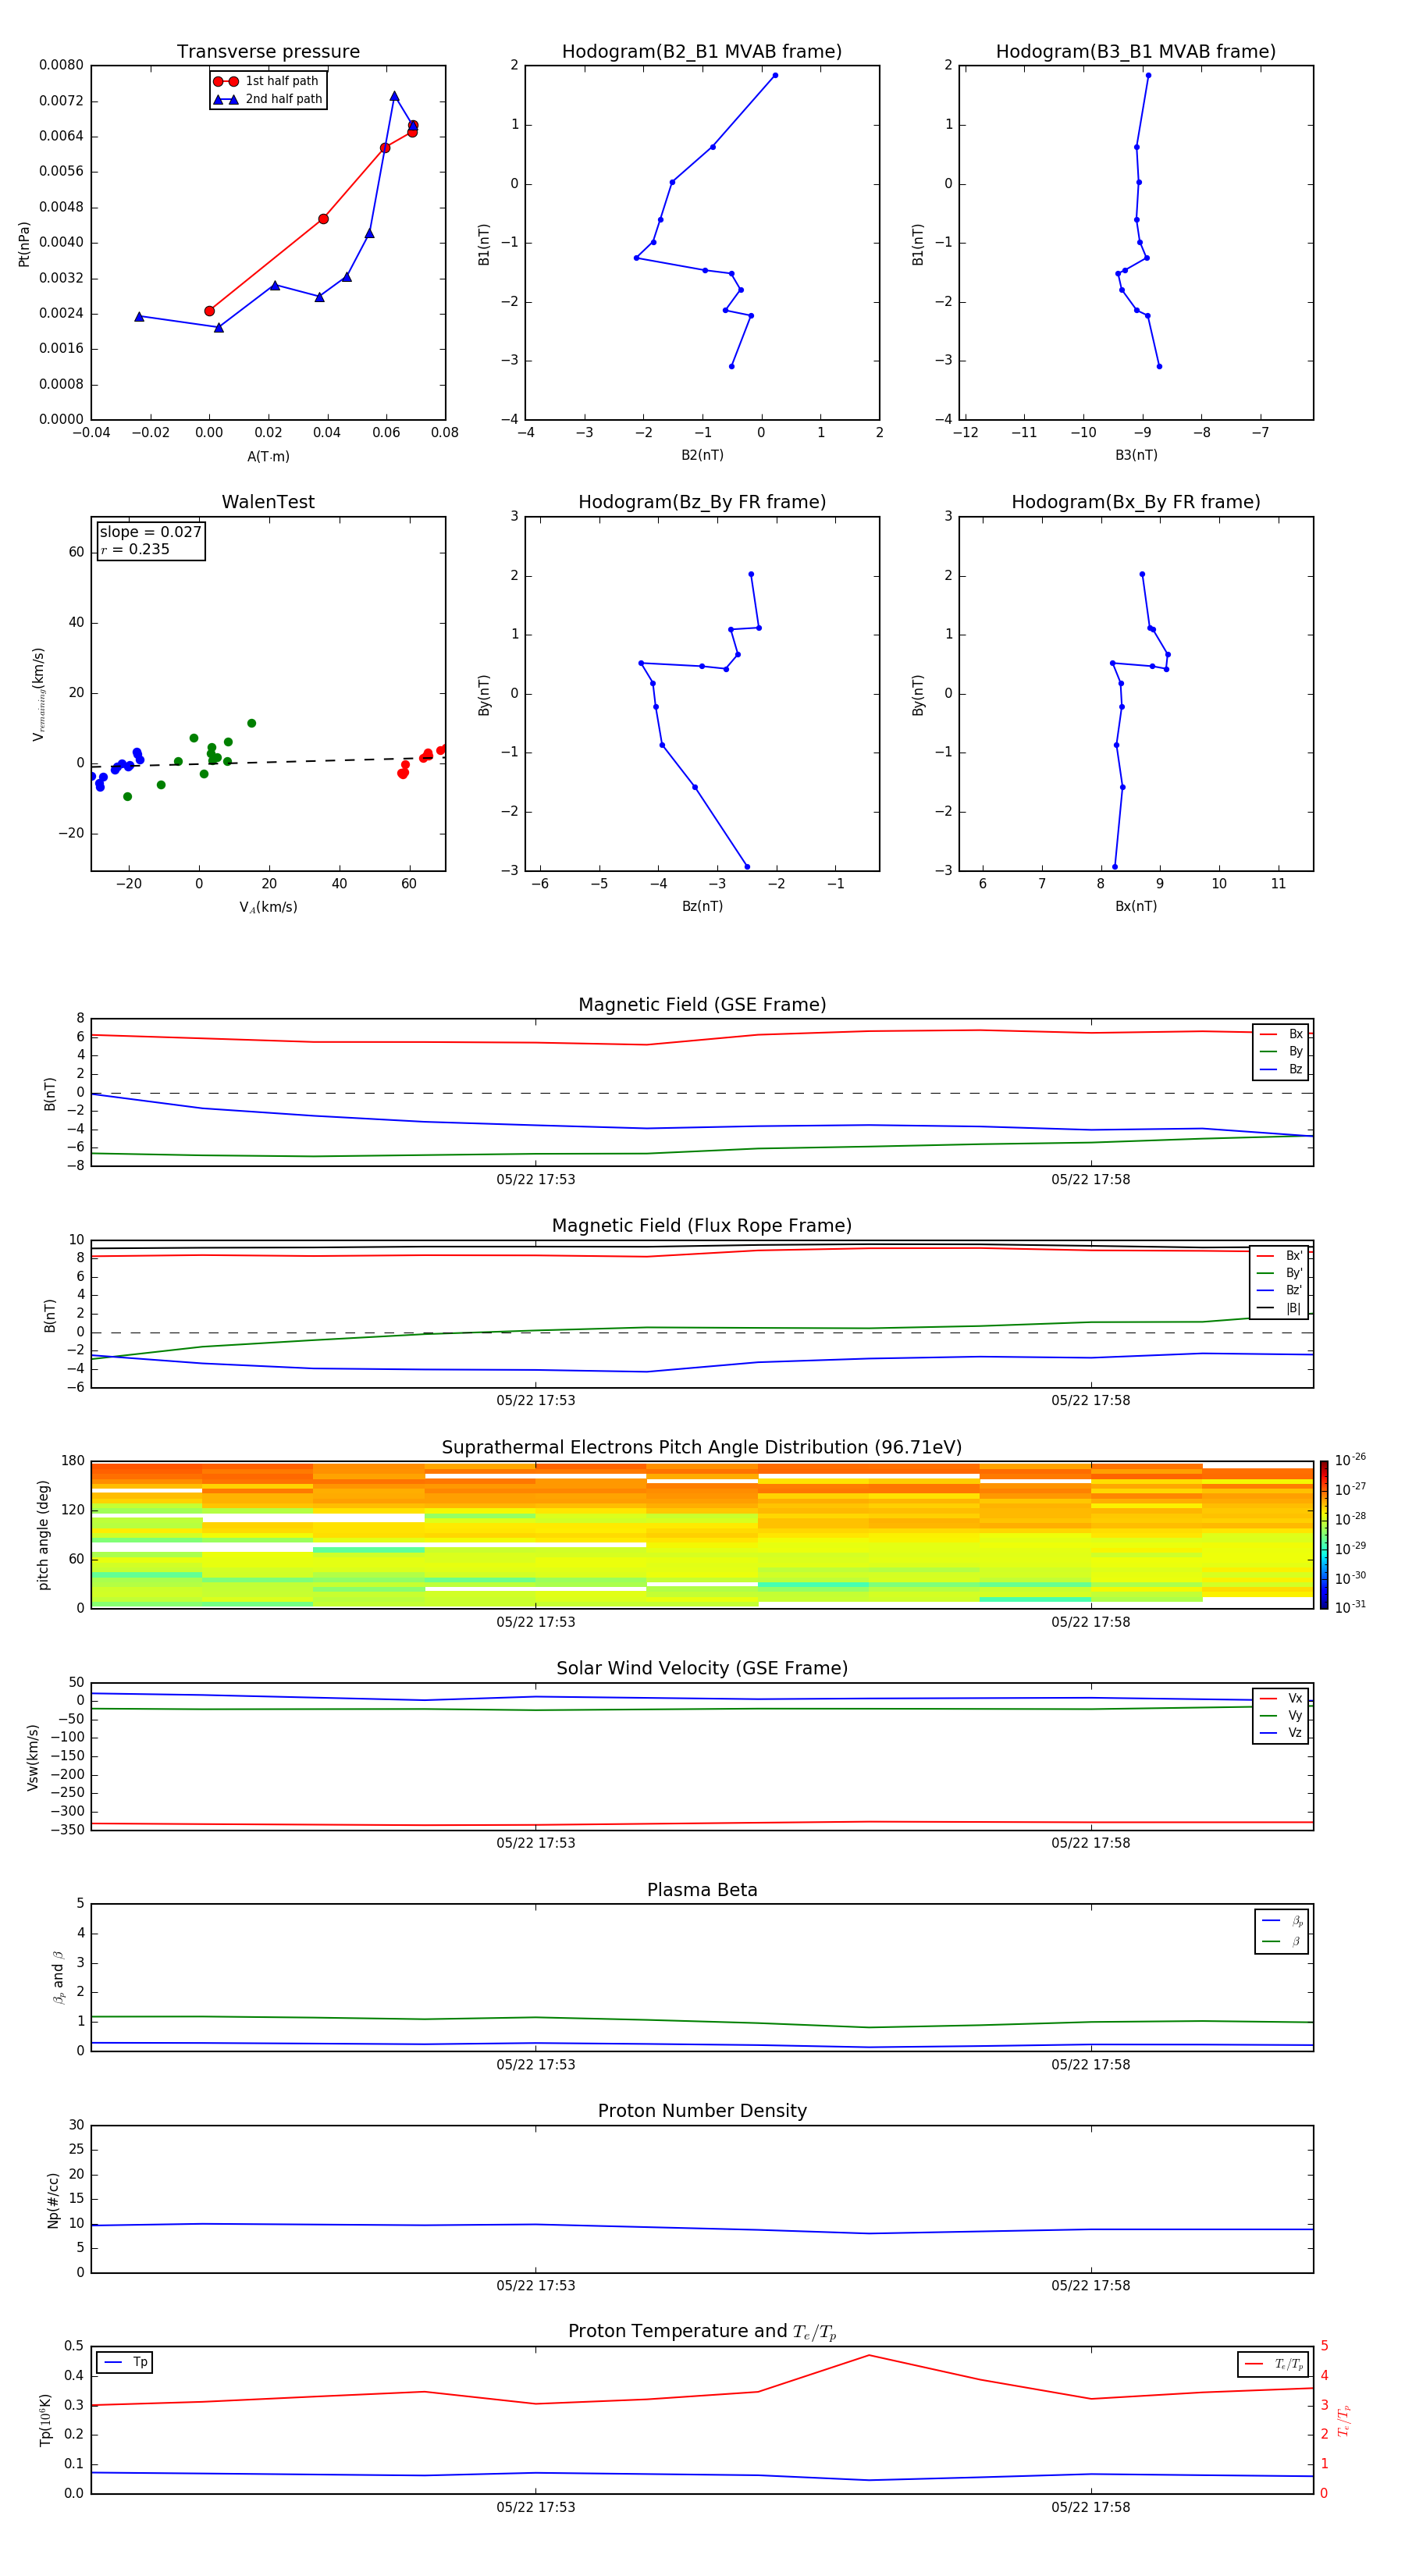This screenshot has width=1405, height=2576.
Task: Click 'Hodogram(B2_B1 MVAB frame)' title
Action: click(x=702, y=52)
